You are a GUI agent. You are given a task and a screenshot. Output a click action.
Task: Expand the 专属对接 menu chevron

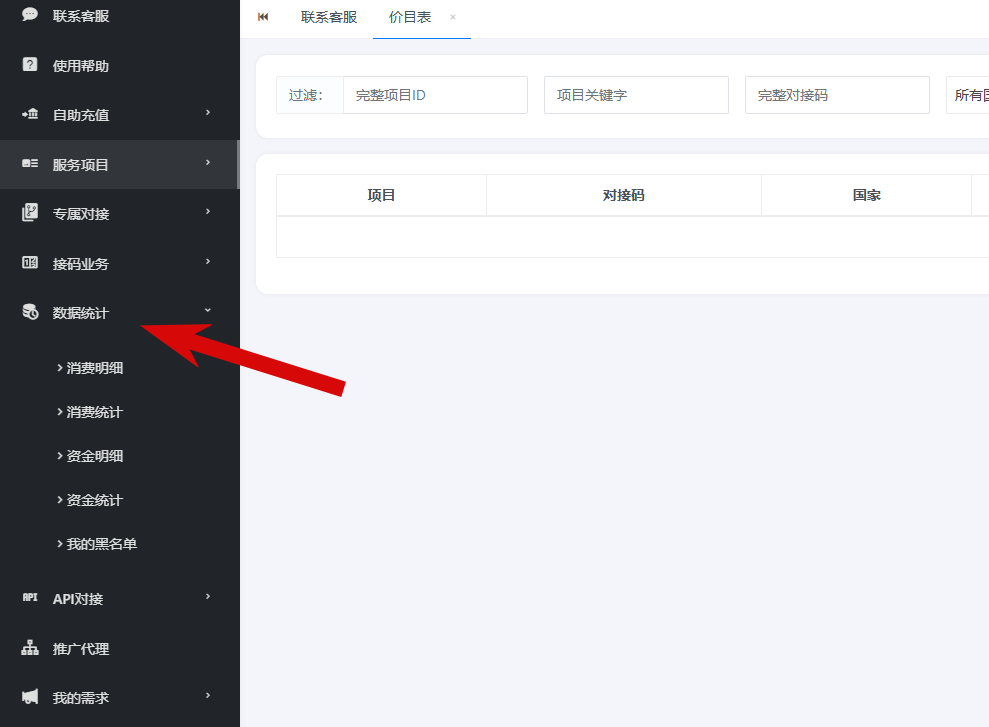[208, 212]
